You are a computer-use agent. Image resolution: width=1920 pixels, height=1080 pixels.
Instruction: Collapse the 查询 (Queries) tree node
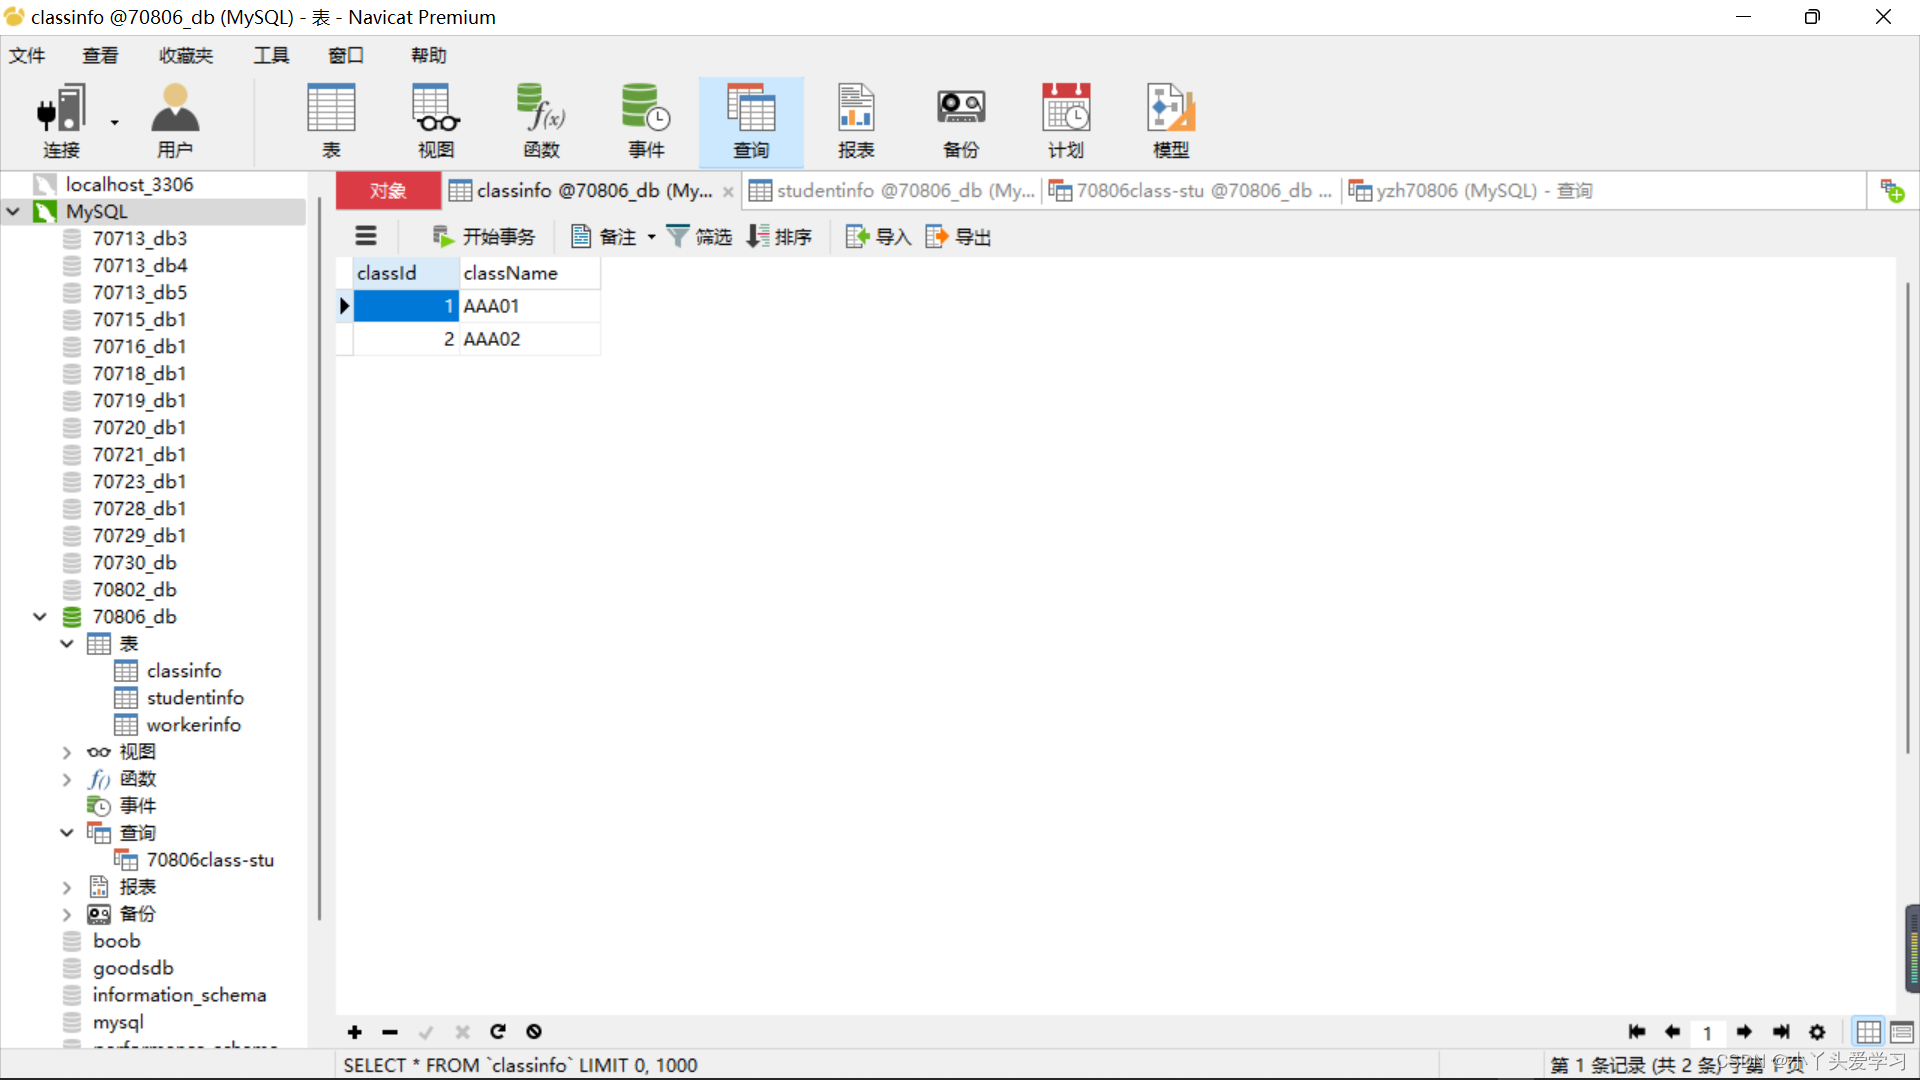tap(67, 833)
